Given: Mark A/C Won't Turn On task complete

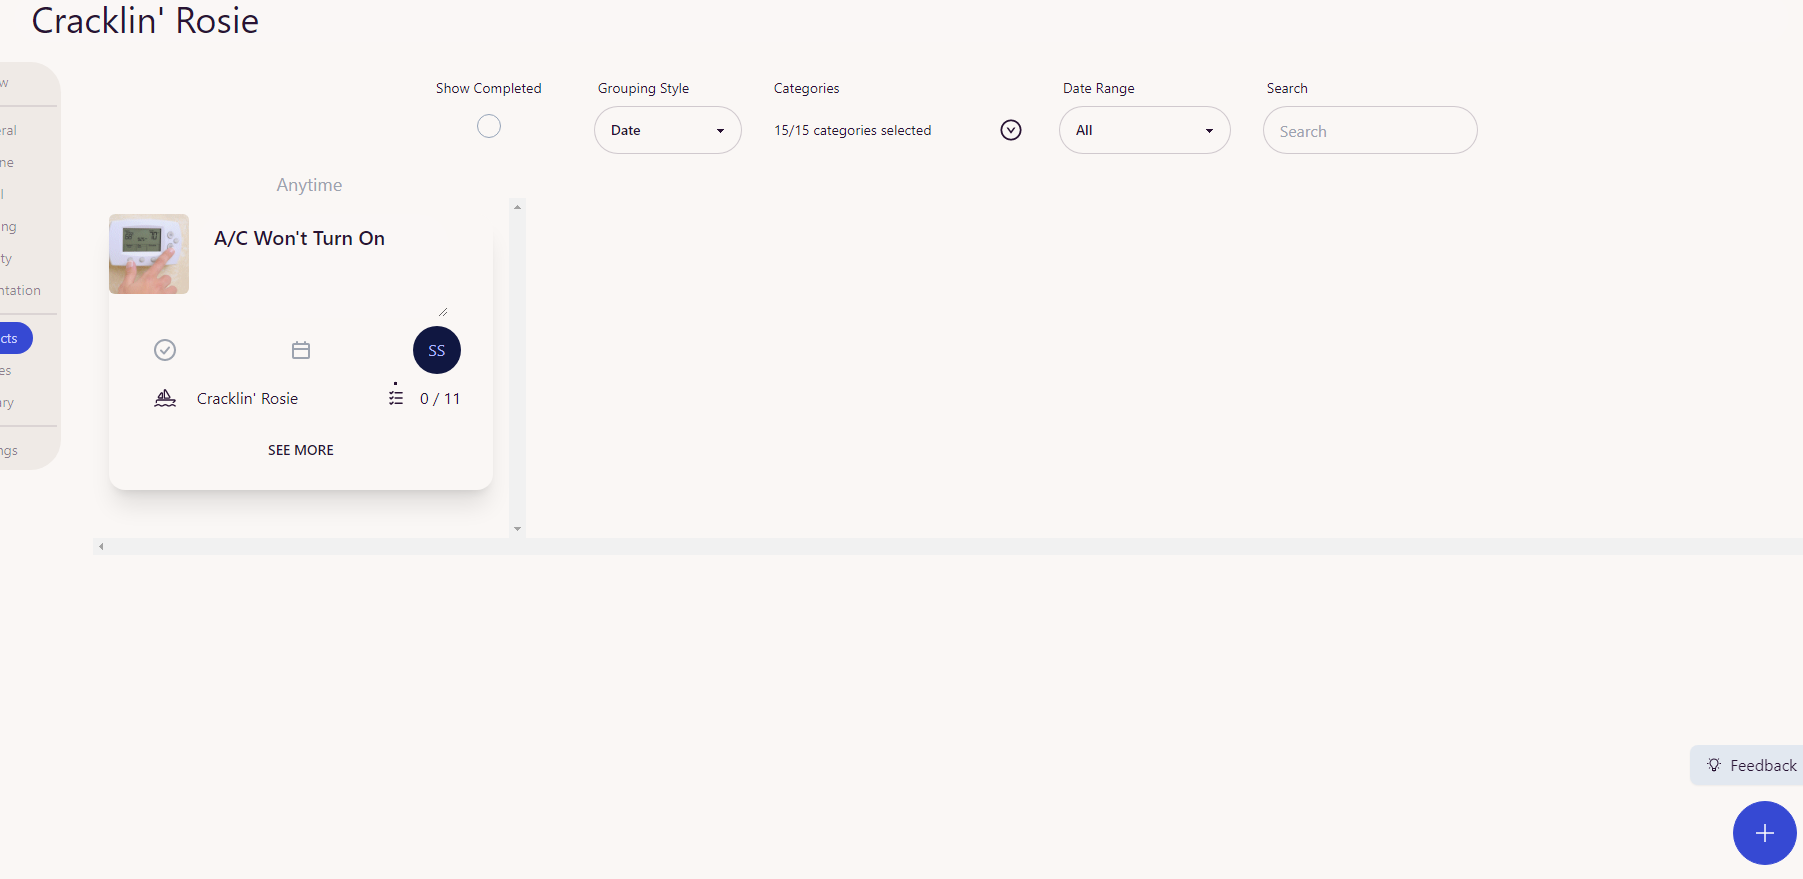Looking at the screenshot, I should pos(165,350).
